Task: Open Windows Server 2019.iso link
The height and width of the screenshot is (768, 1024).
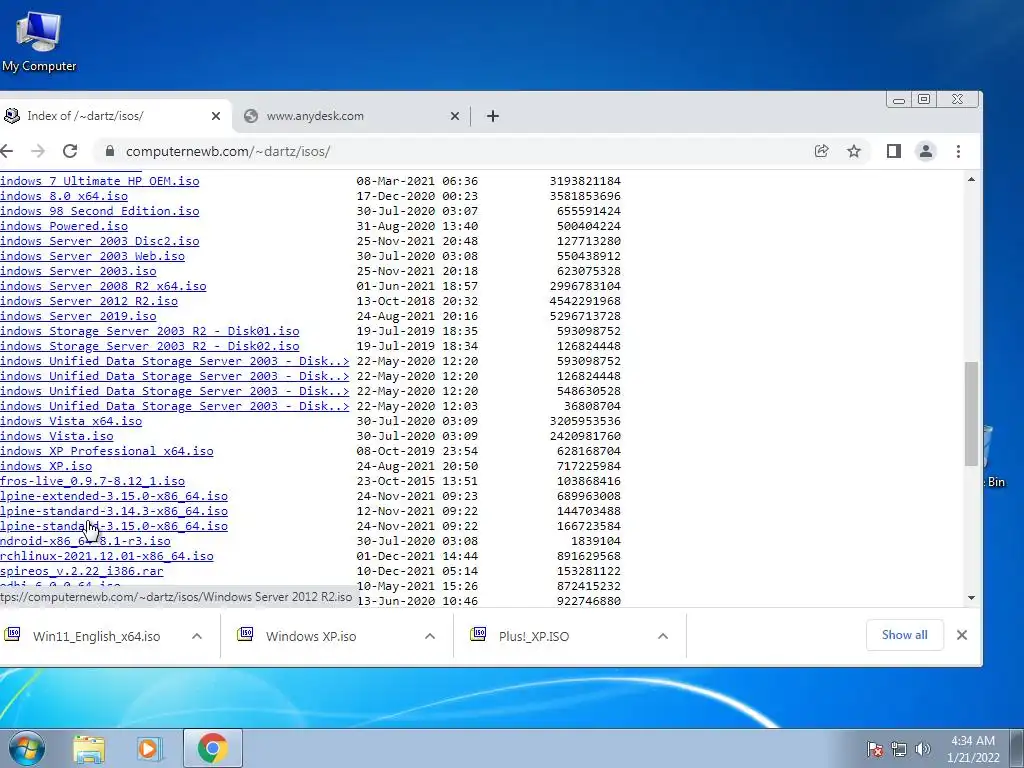Action: pos(78,316)
